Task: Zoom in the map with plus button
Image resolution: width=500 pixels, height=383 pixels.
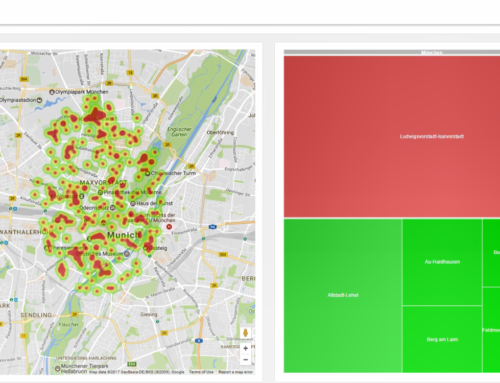Action: click(246, 348)
